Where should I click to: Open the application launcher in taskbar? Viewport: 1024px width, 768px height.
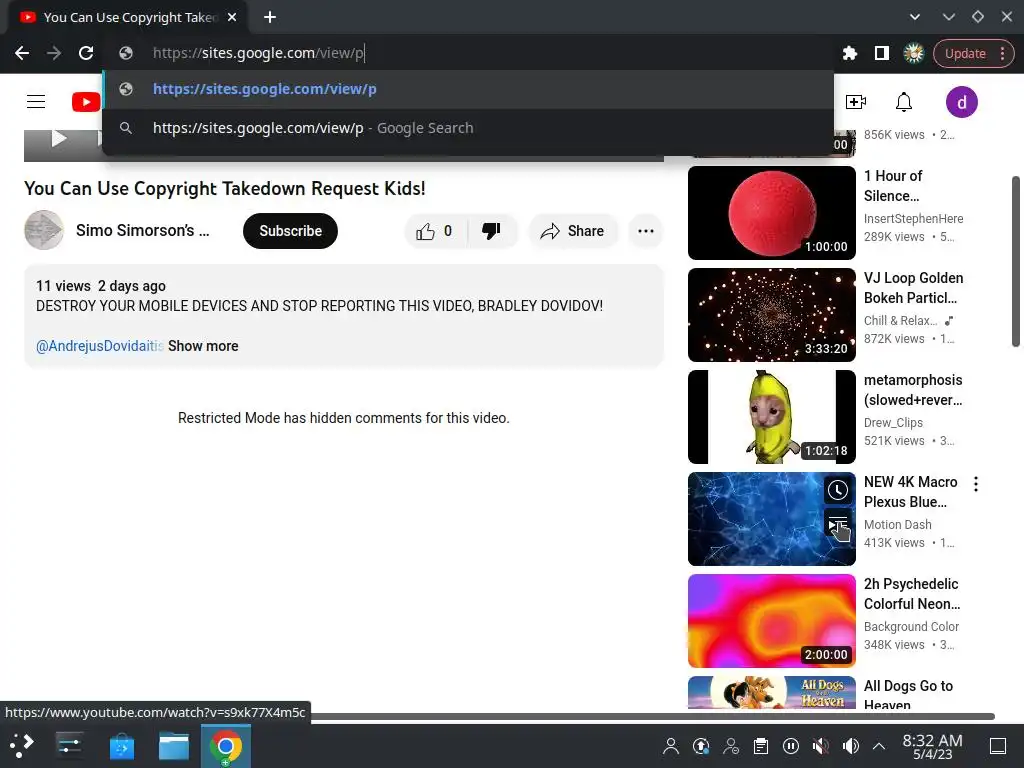(x=22, y=746)
